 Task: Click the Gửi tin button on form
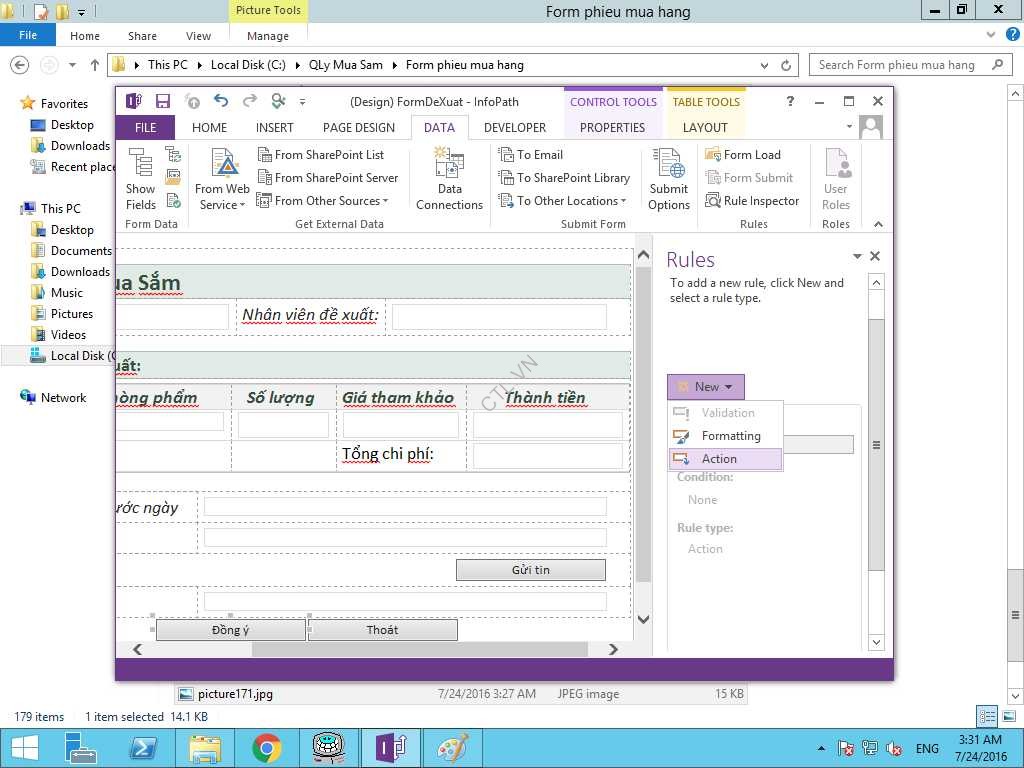[x=530, y=570]
